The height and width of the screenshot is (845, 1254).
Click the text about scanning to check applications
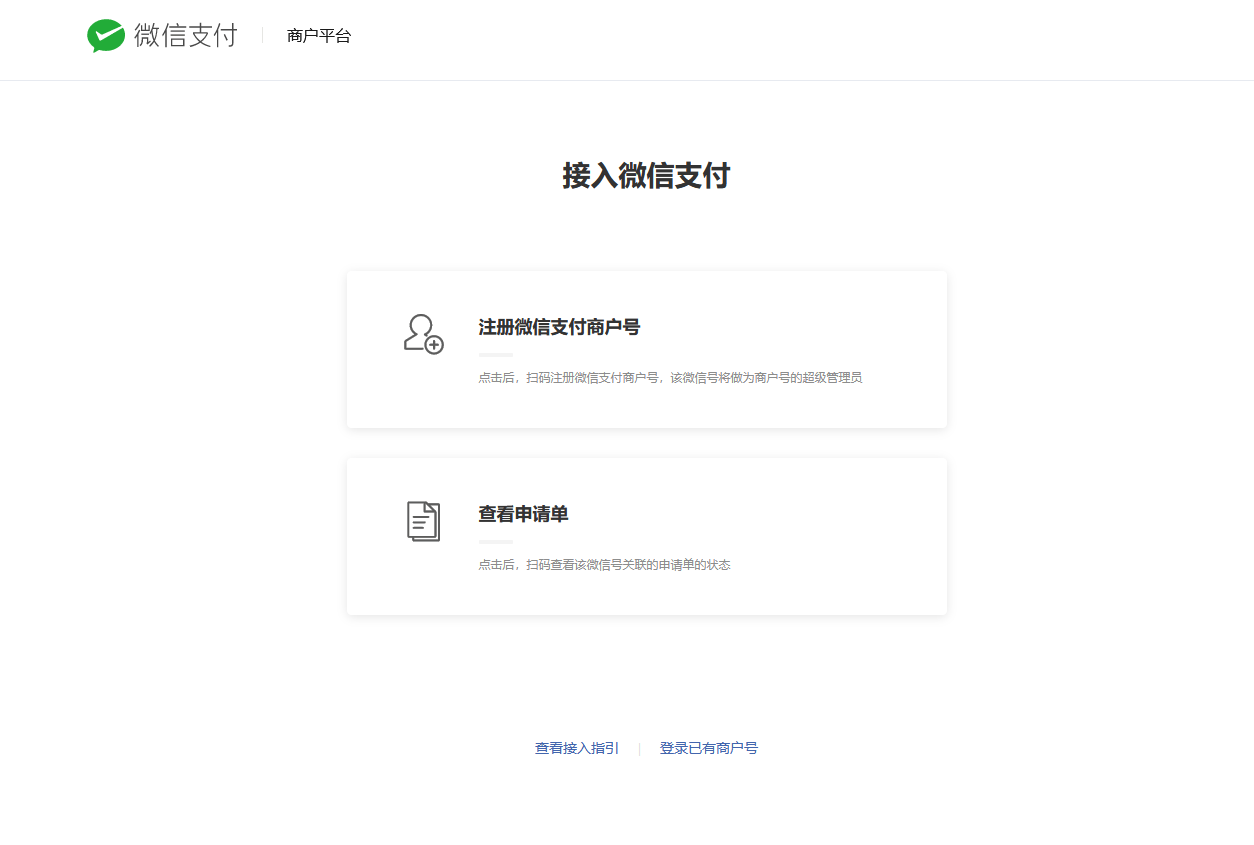coord(605,564)
